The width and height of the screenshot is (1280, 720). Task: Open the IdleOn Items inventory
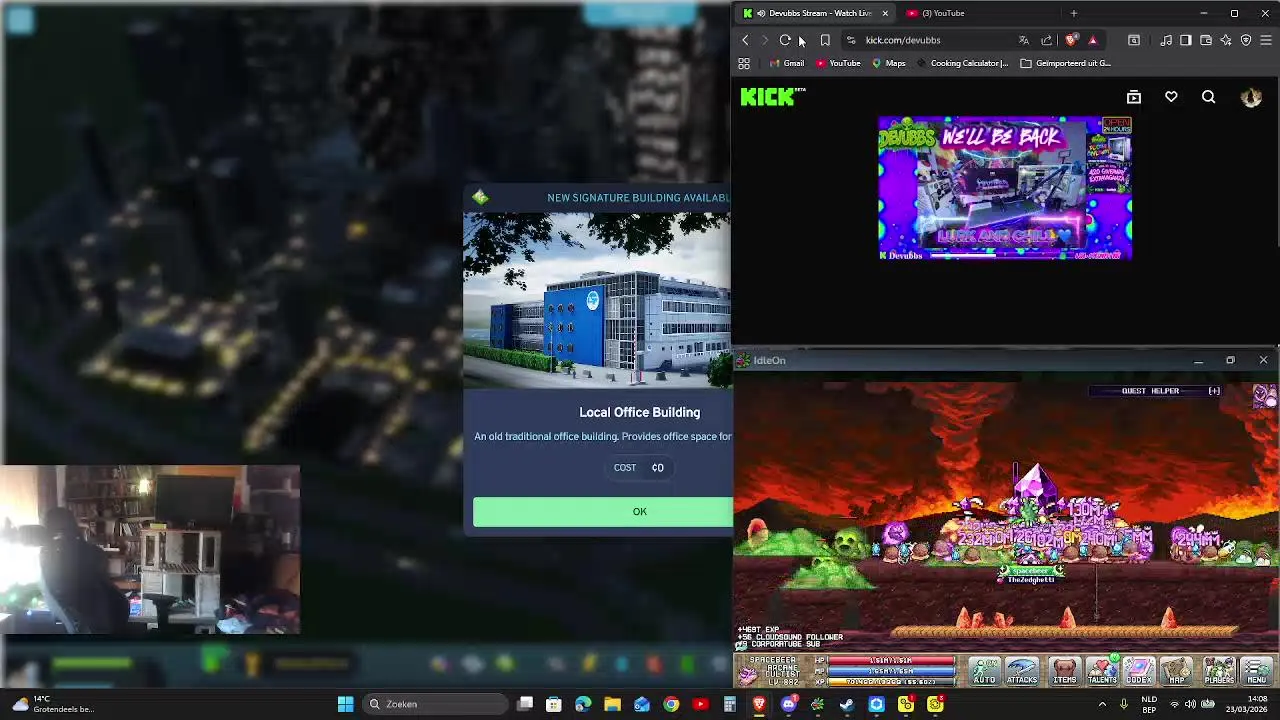tap(1064, 671)
